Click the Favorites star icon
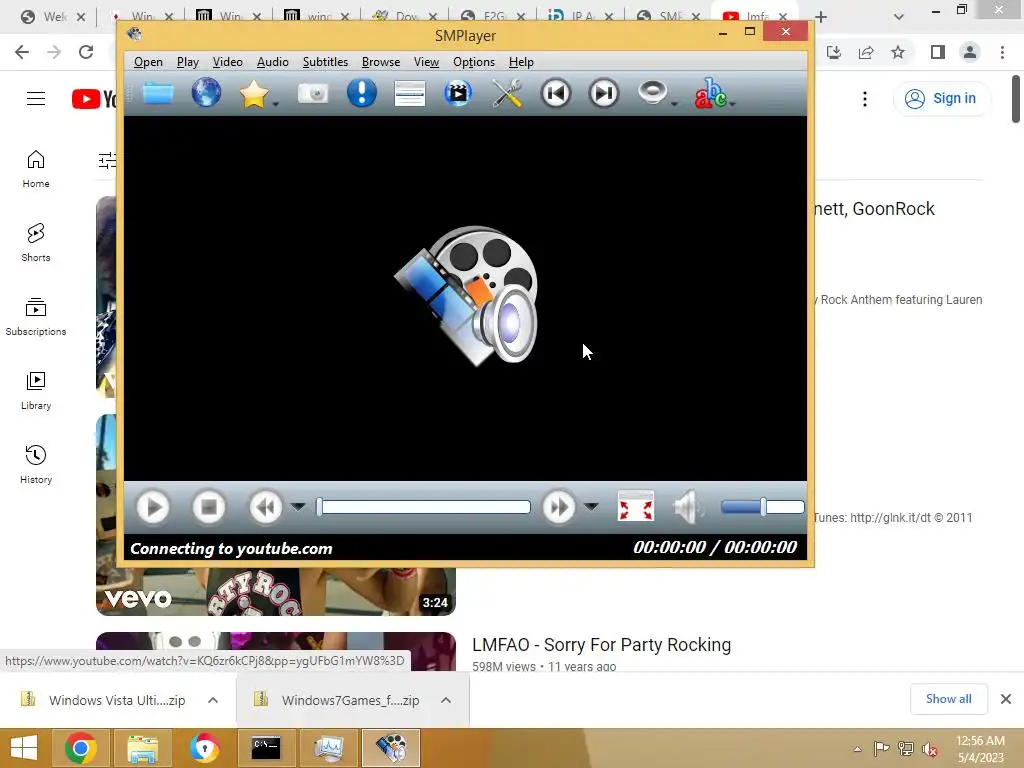 point(253,94)
